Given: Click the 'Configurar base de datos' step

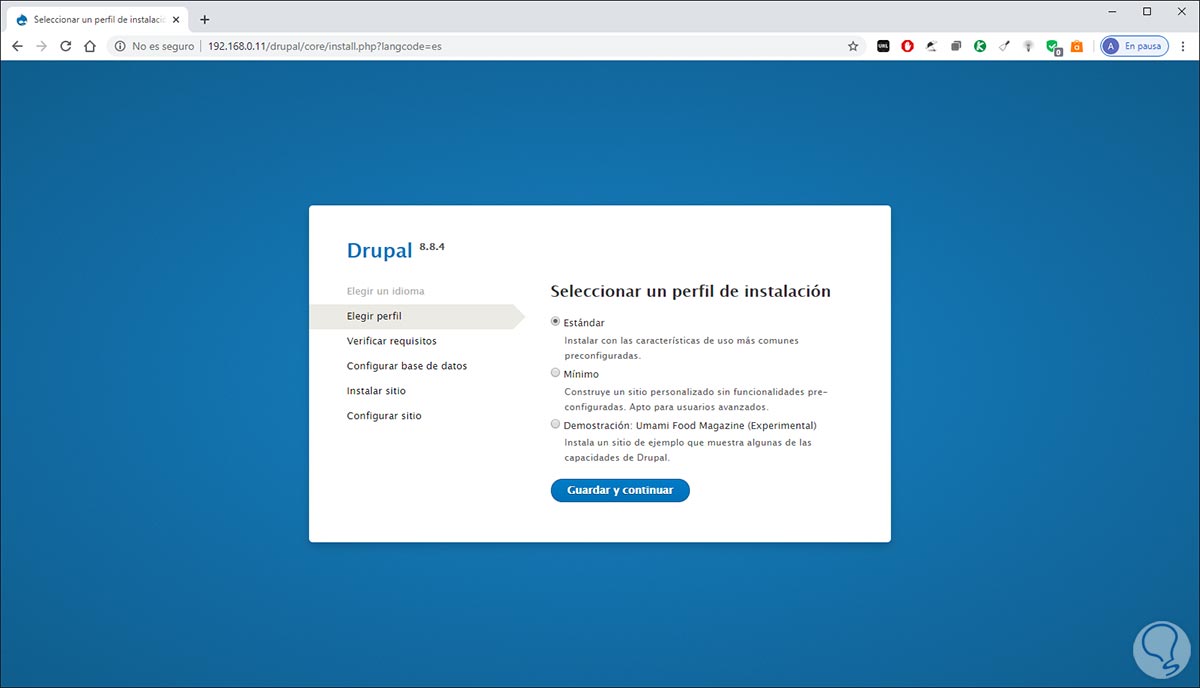Looking at the screenshot, I should (407, 366).
